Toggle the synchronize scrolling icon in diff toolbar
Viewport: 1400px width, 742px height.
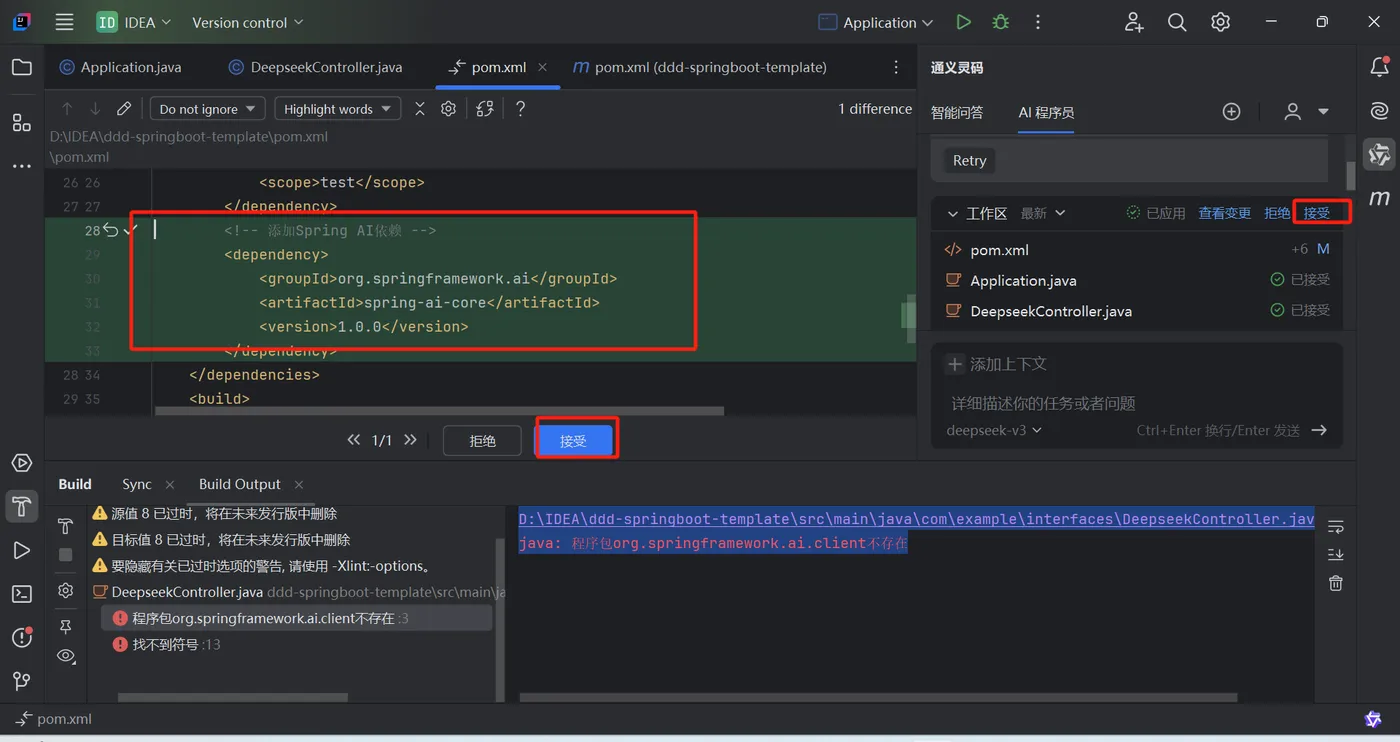(485, 109)
